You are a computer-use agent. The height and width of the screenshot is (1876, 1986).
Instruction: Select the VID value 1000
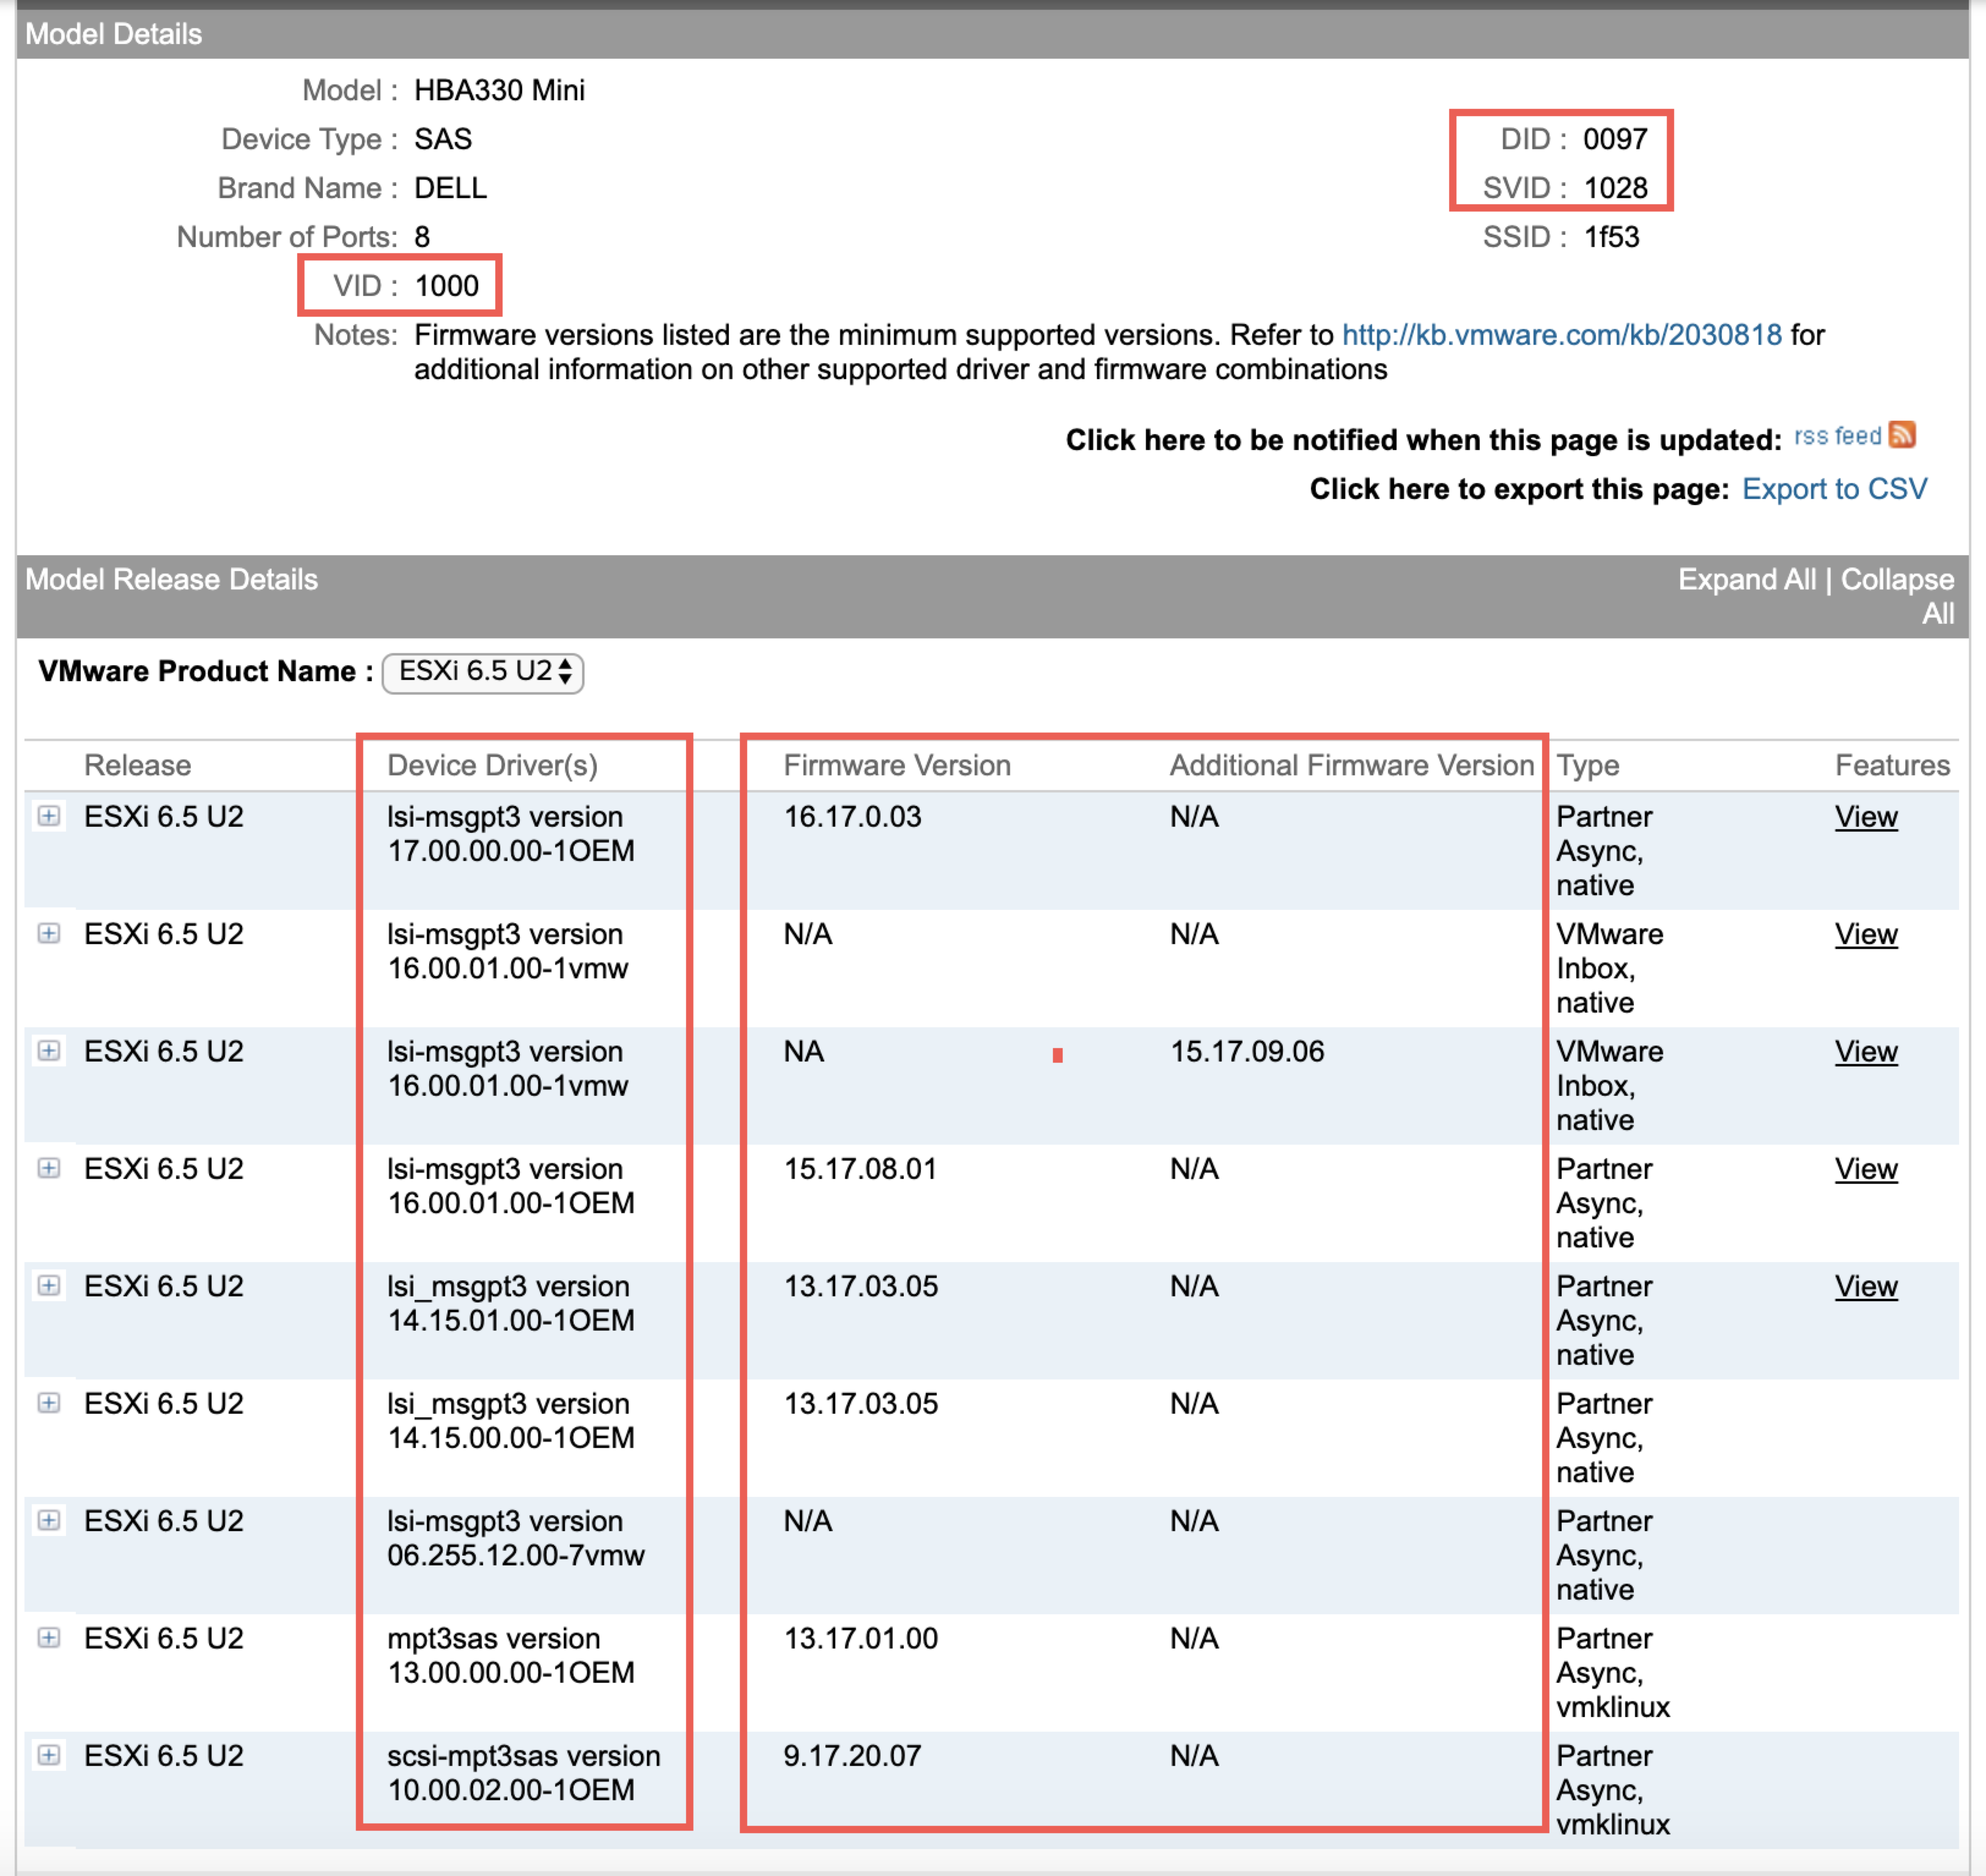[447, 286]
